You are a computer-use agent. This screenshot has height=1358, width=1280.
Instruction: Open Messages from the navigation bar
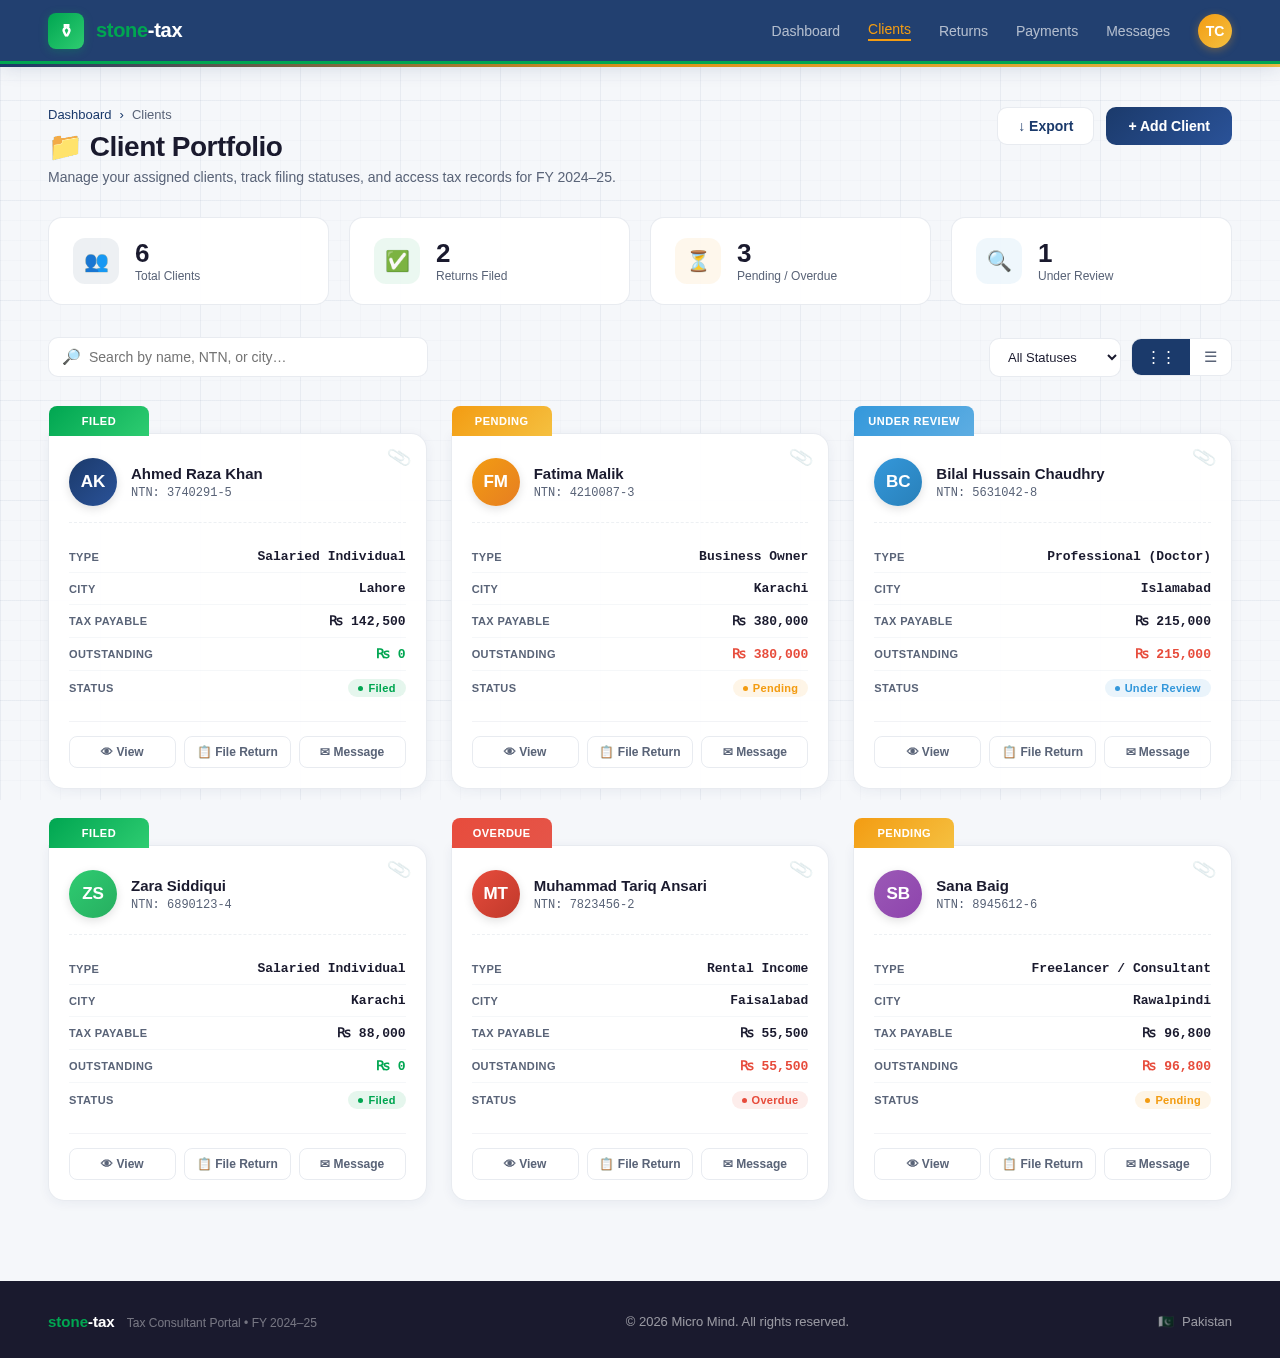(x=1137, y=31)
